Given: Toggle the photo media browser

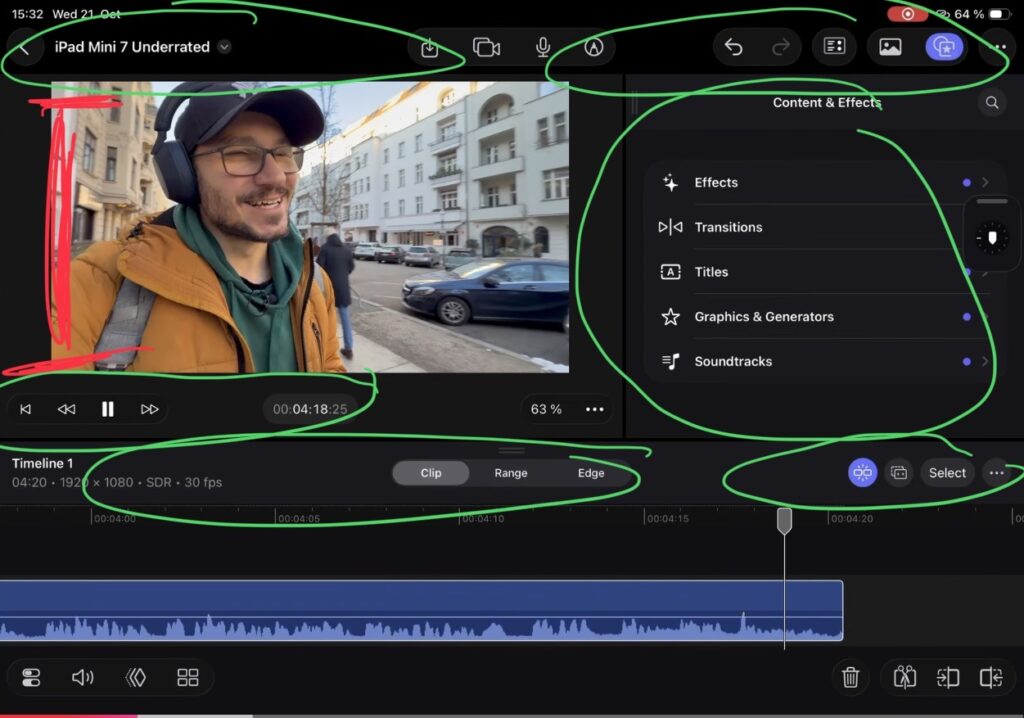Looking at the screenshot, I should (890, 47).
